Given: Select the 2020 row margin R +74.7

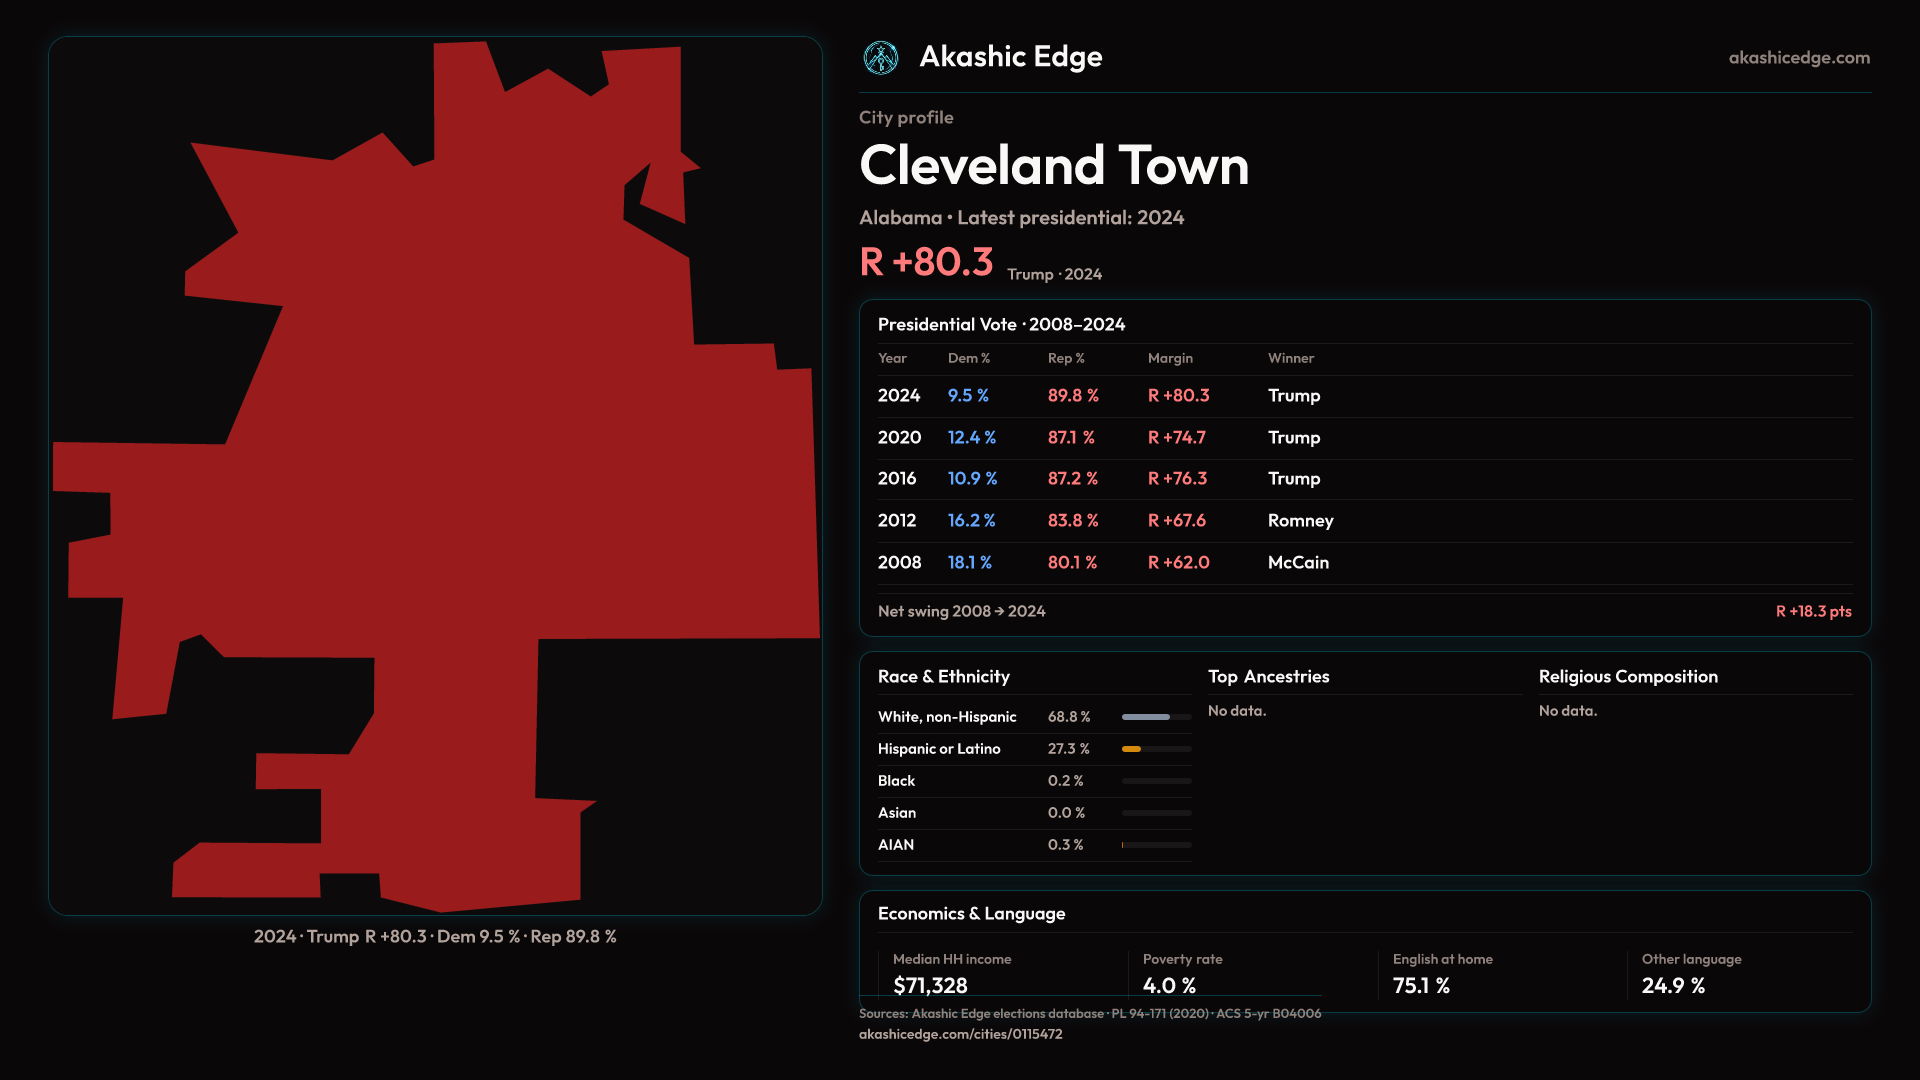Looking at the screenshot, I should point(1176,438).
